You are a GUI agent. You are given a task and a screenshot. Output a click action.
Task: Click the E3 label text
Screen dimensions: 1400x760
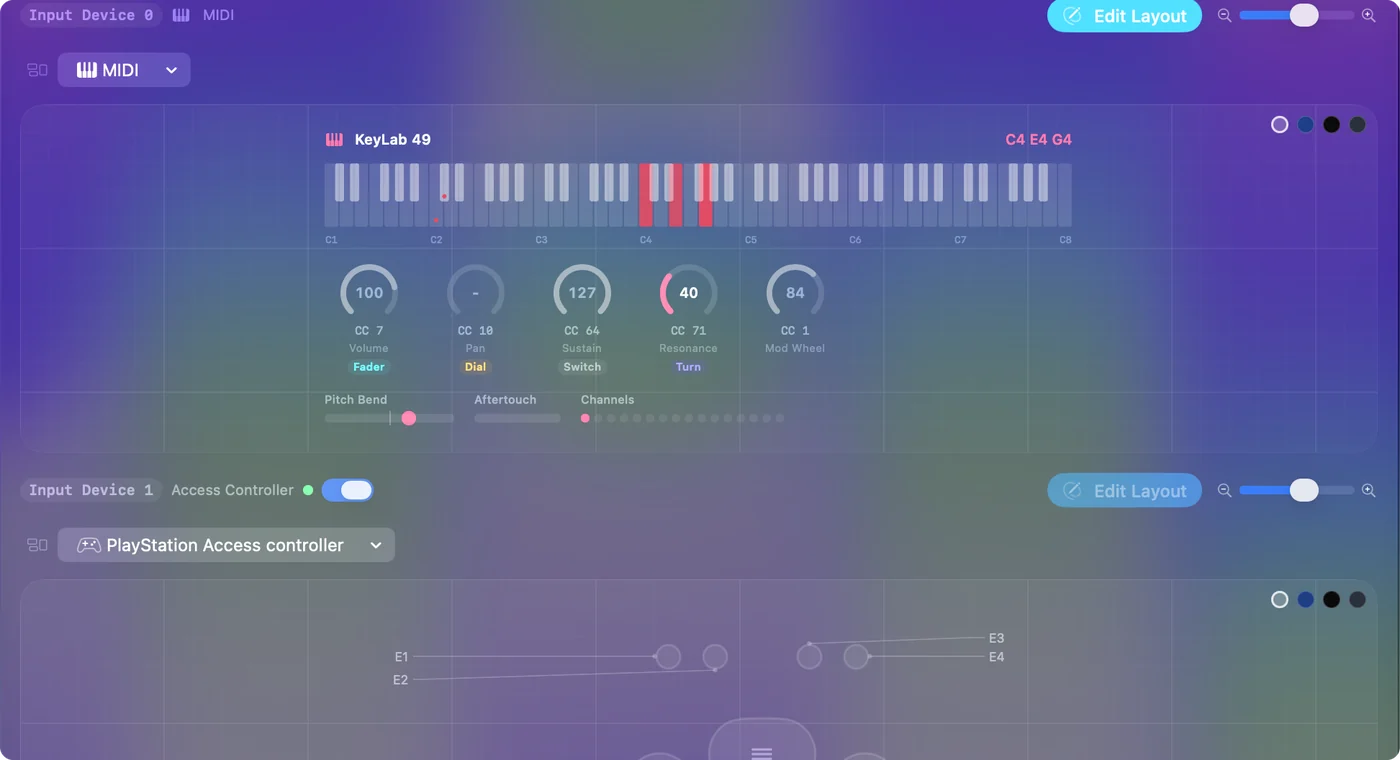coord(996,638)
